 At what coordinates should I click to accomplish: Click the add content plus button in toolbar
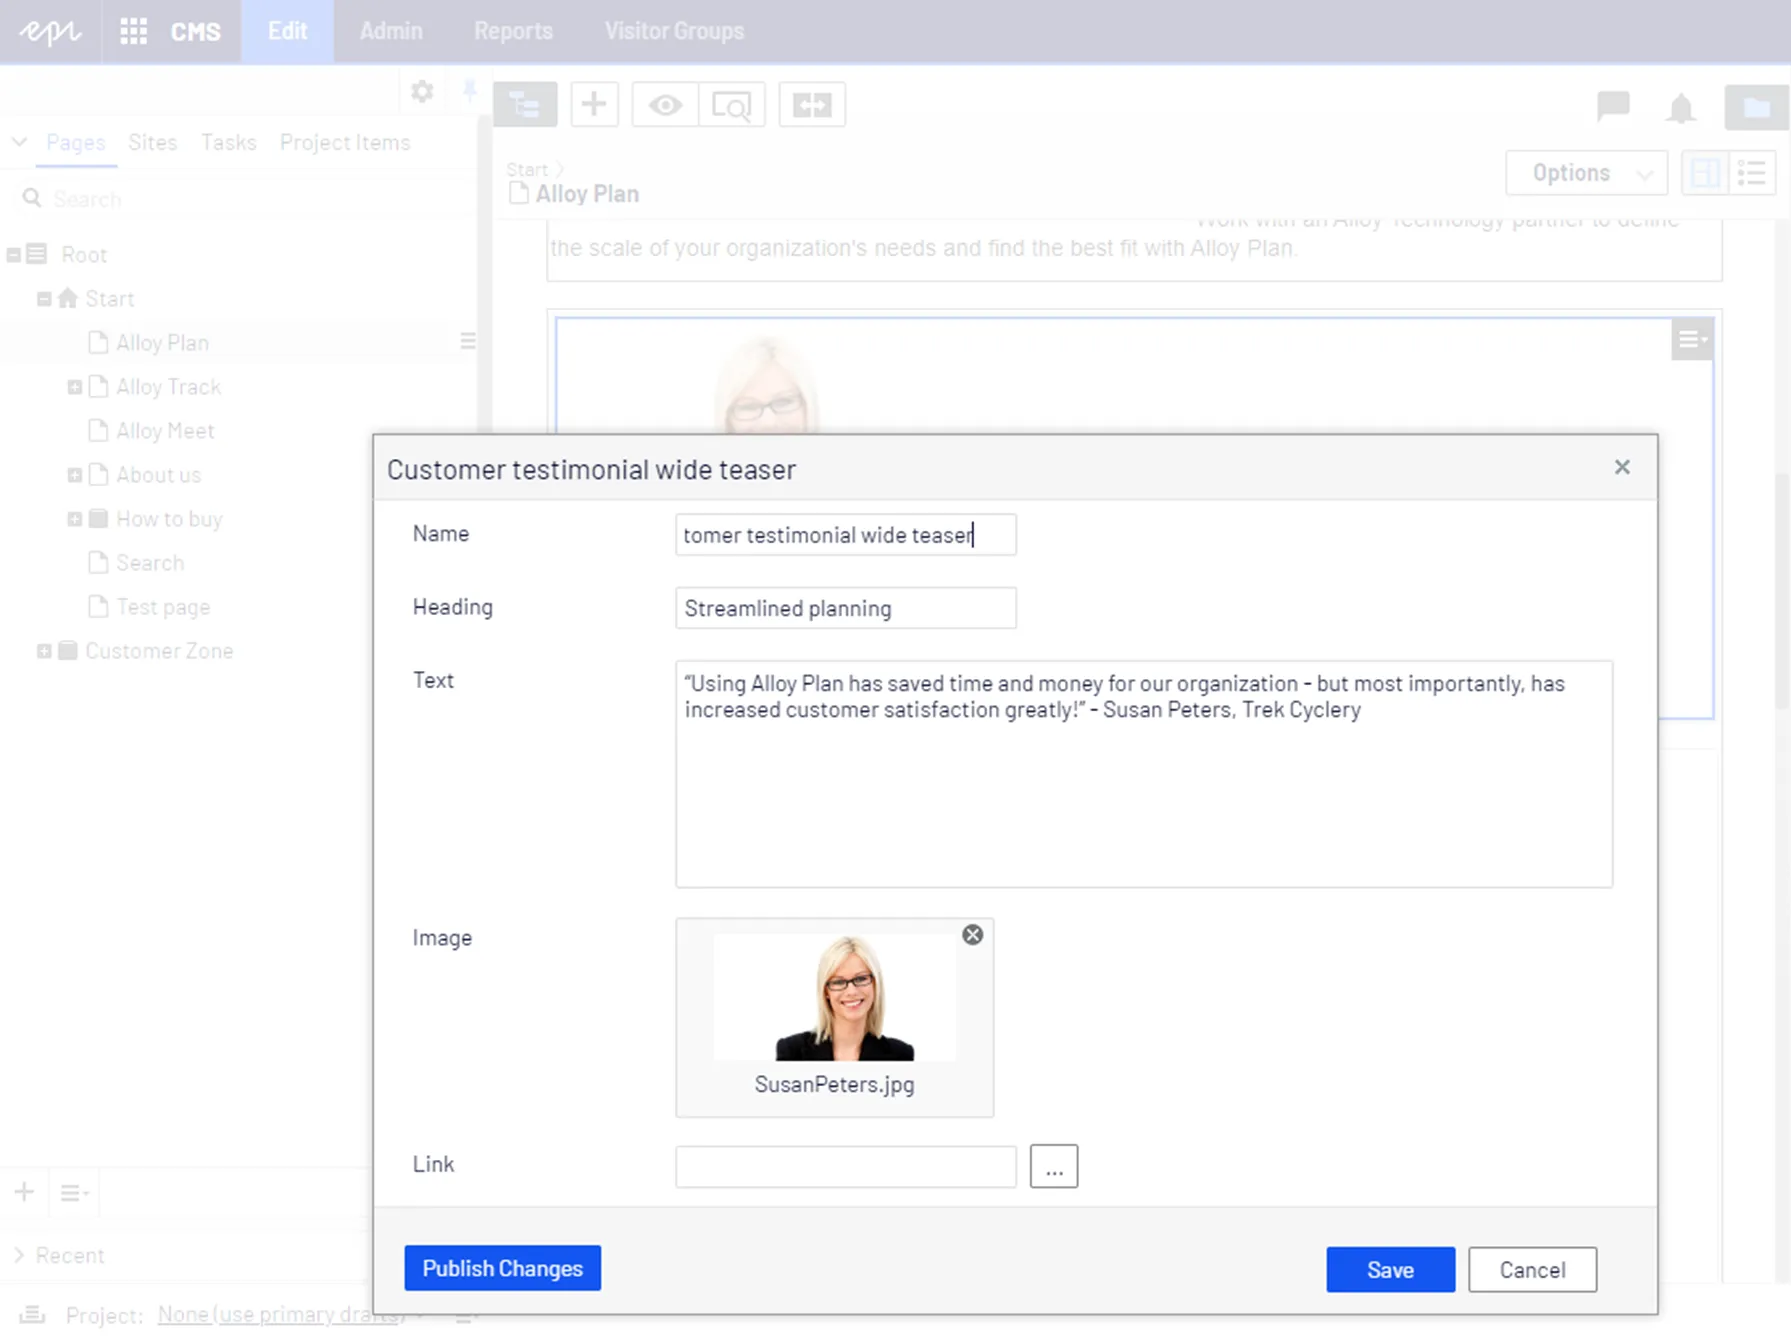pos(594,104)
